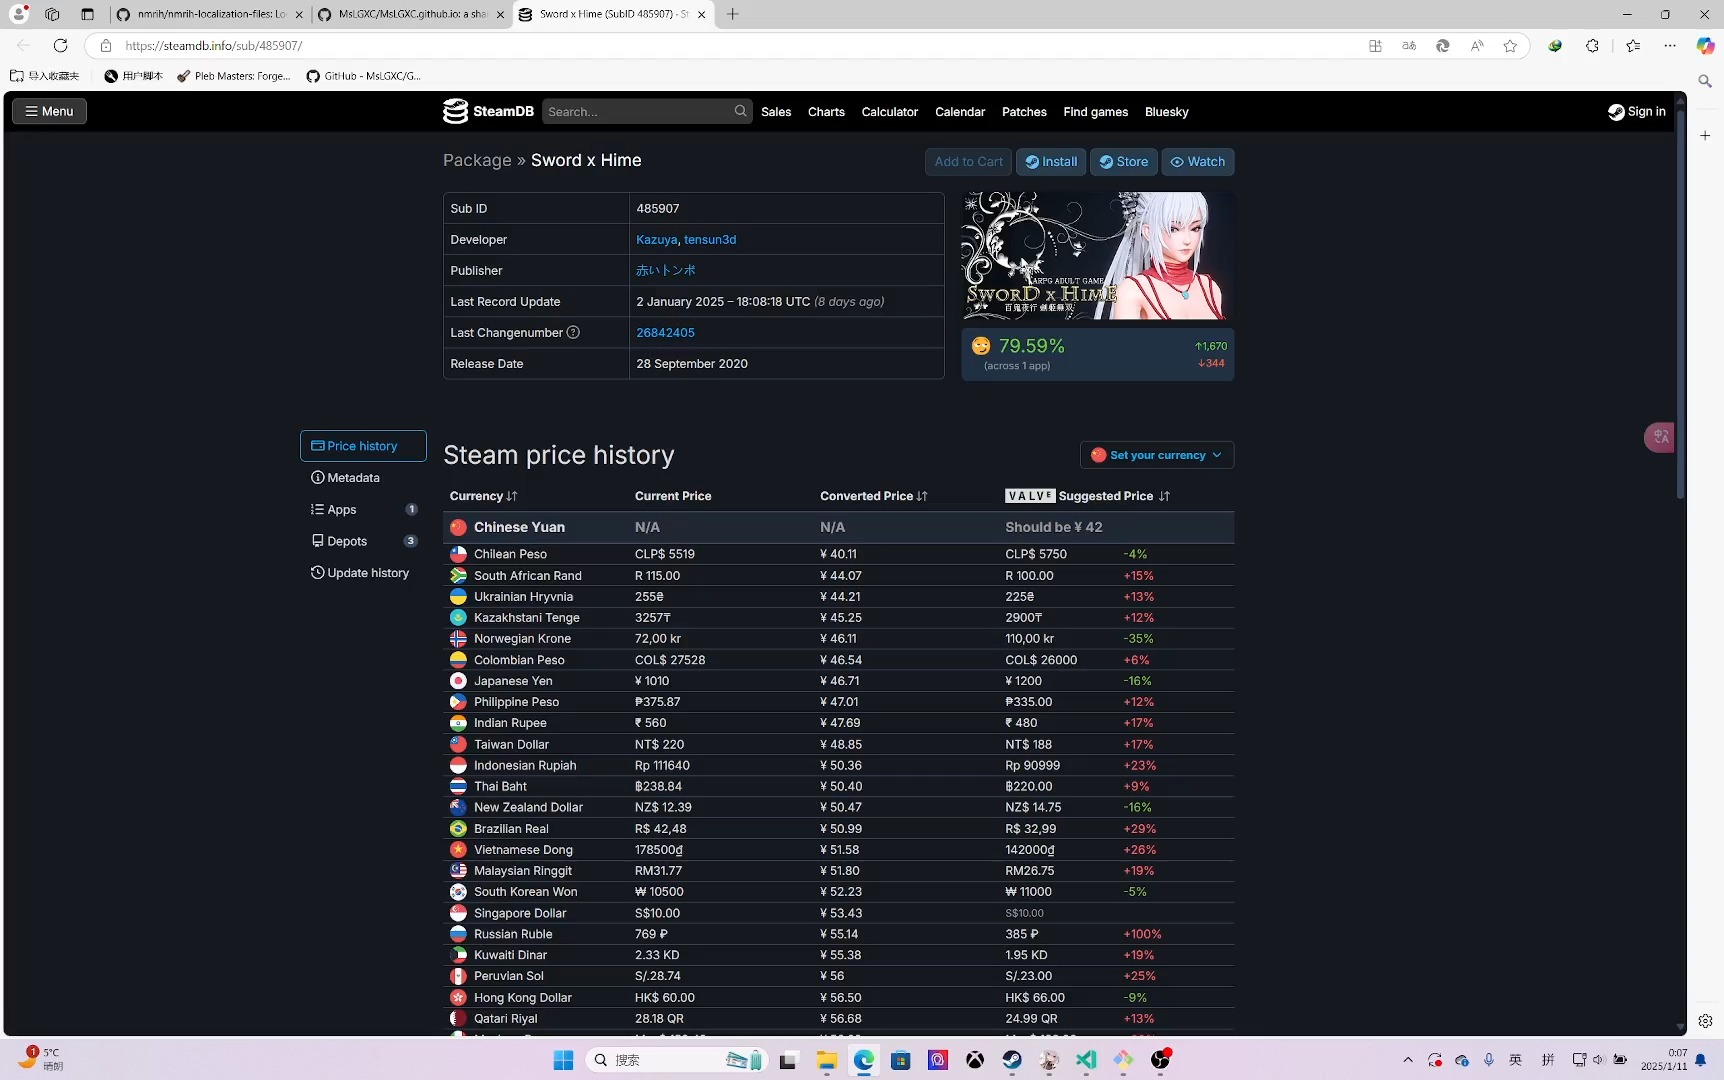Image resolution: width=1724 pixels, height=1080 pixels.
Task: Click the Sword x Hime game thumbnail
Action: click(1097, 257)
